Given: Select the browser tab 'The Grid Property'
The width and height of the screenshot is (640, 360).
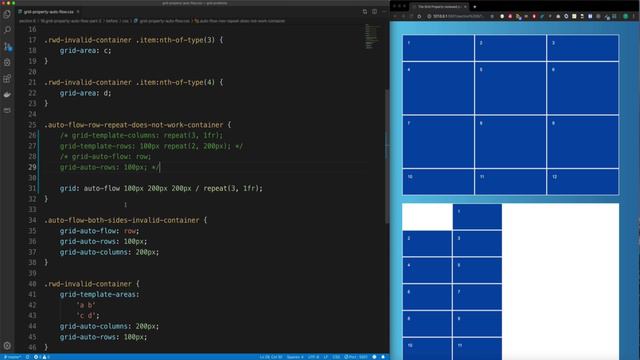Looking at the screenshot, I should click(439, 7).
